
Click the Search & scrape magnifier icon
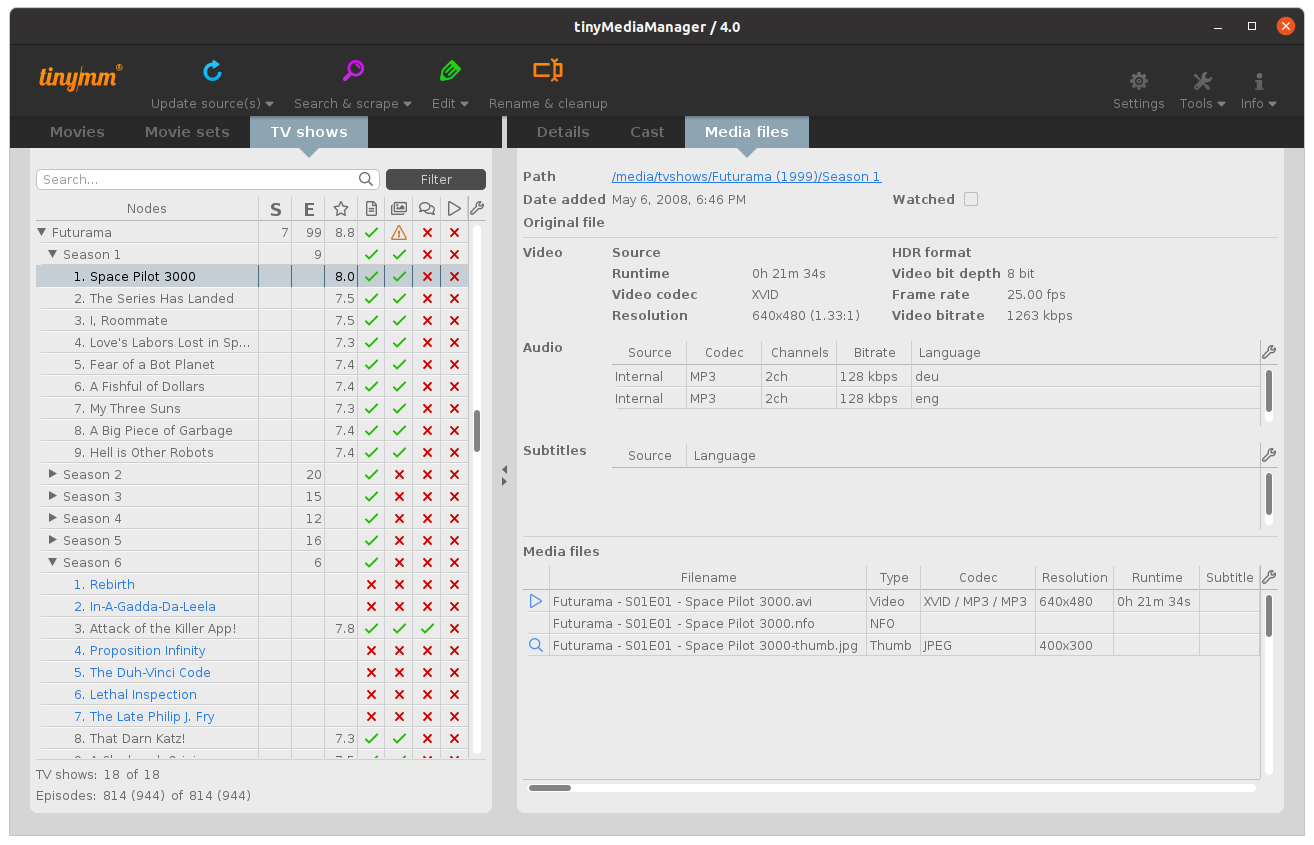(x=353, y=71)
